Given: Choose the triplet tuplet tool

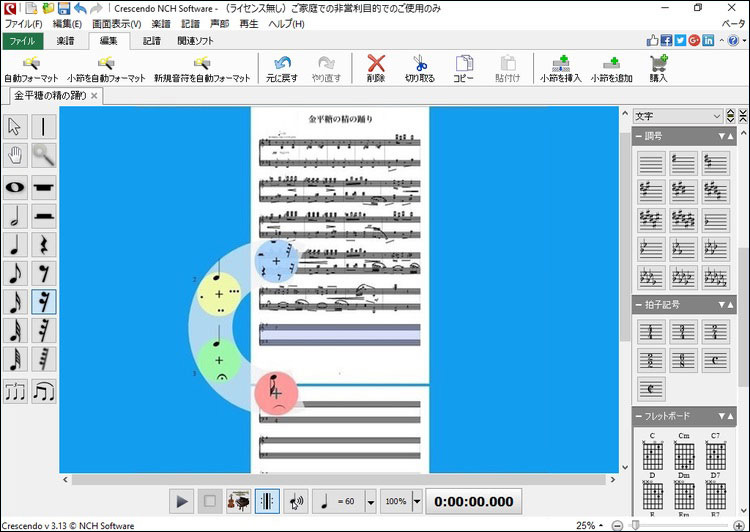Looking at the screenshot, I should point(15,391).
